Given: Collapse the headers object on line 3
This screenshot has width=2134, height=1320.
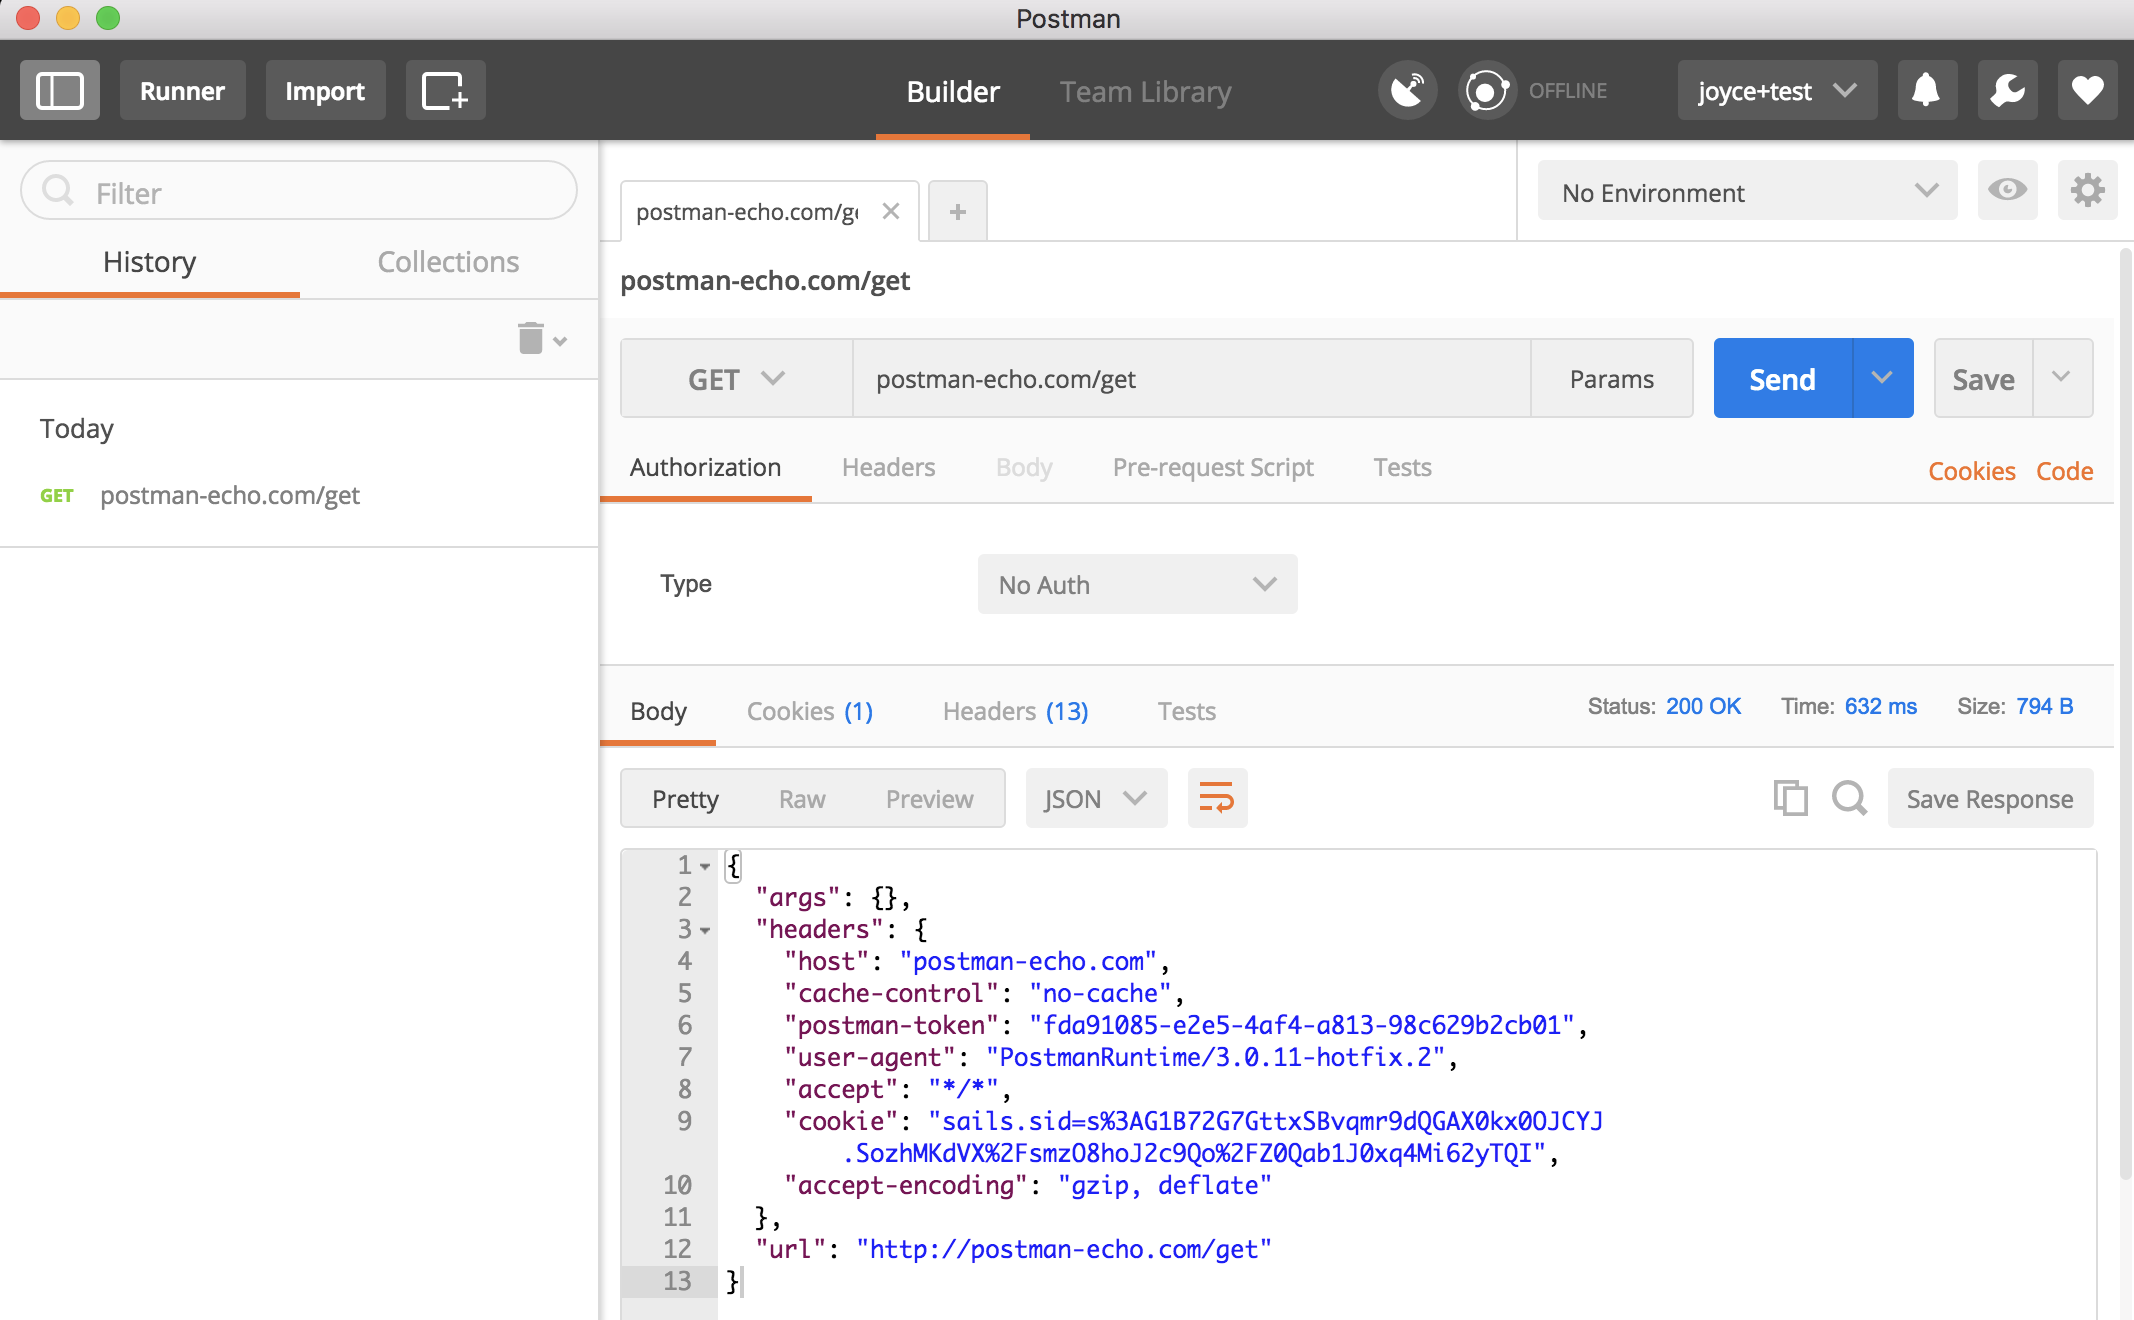Looking at the screenshot, I should [x=705, y=930].
